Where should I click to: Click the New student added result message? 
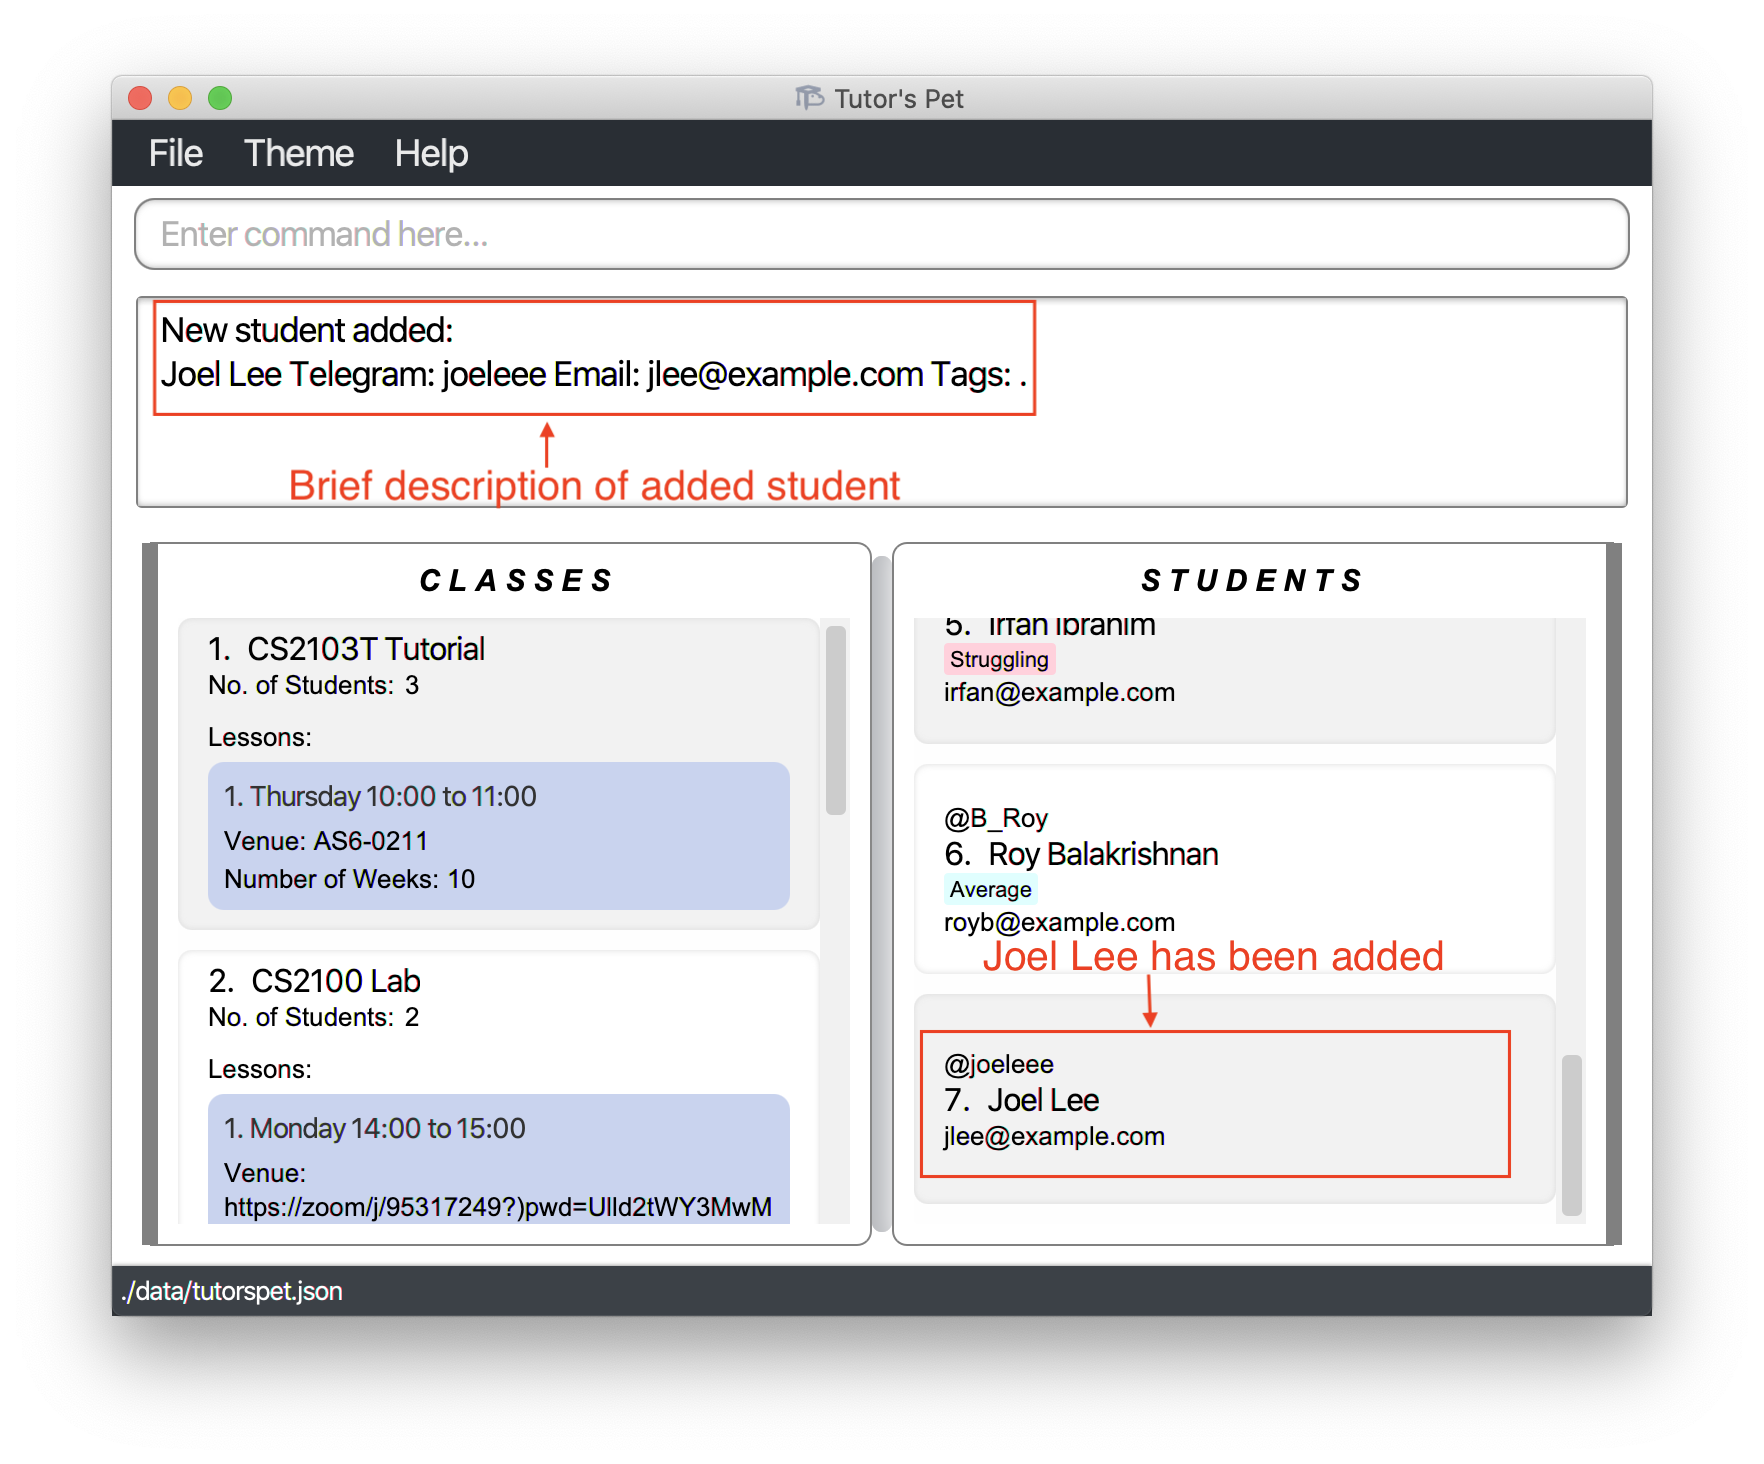594,352
